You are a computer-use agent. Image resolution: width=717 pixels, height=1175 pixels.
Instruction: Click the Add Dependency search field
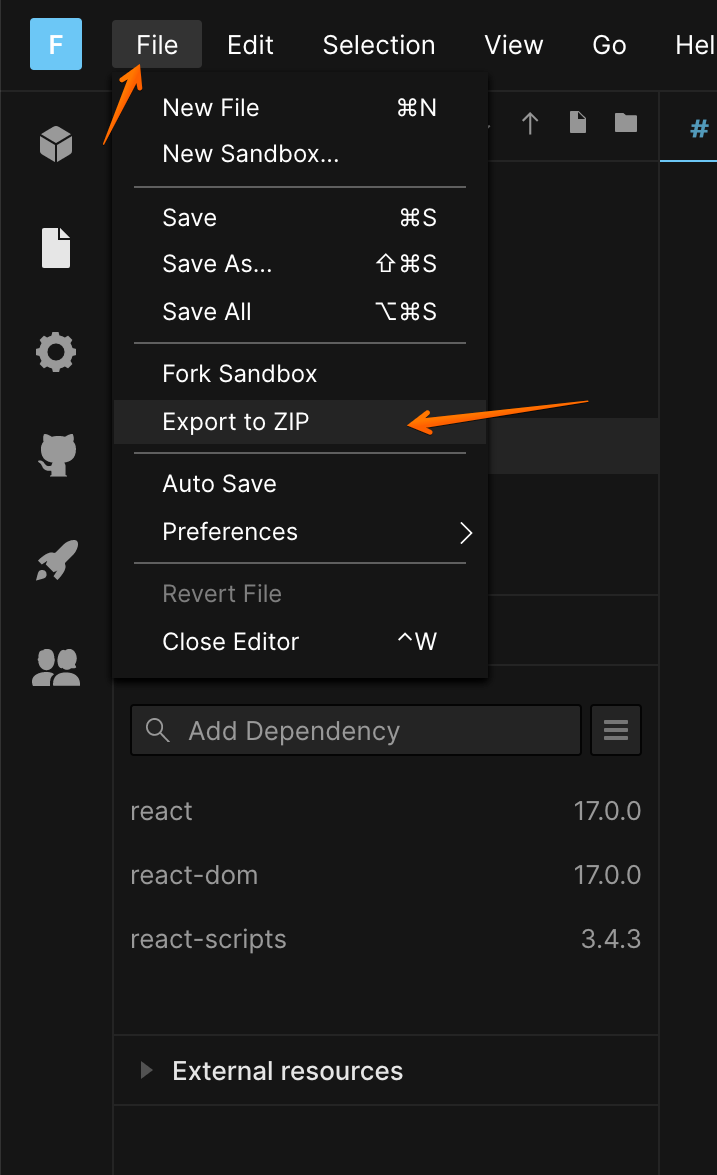point(356,731)
